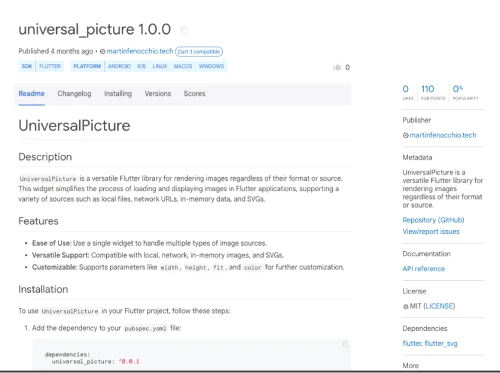The height and width of the screenshot is (373, 500).
Task: Open the 110 pub points score
Action: point(433,92)
